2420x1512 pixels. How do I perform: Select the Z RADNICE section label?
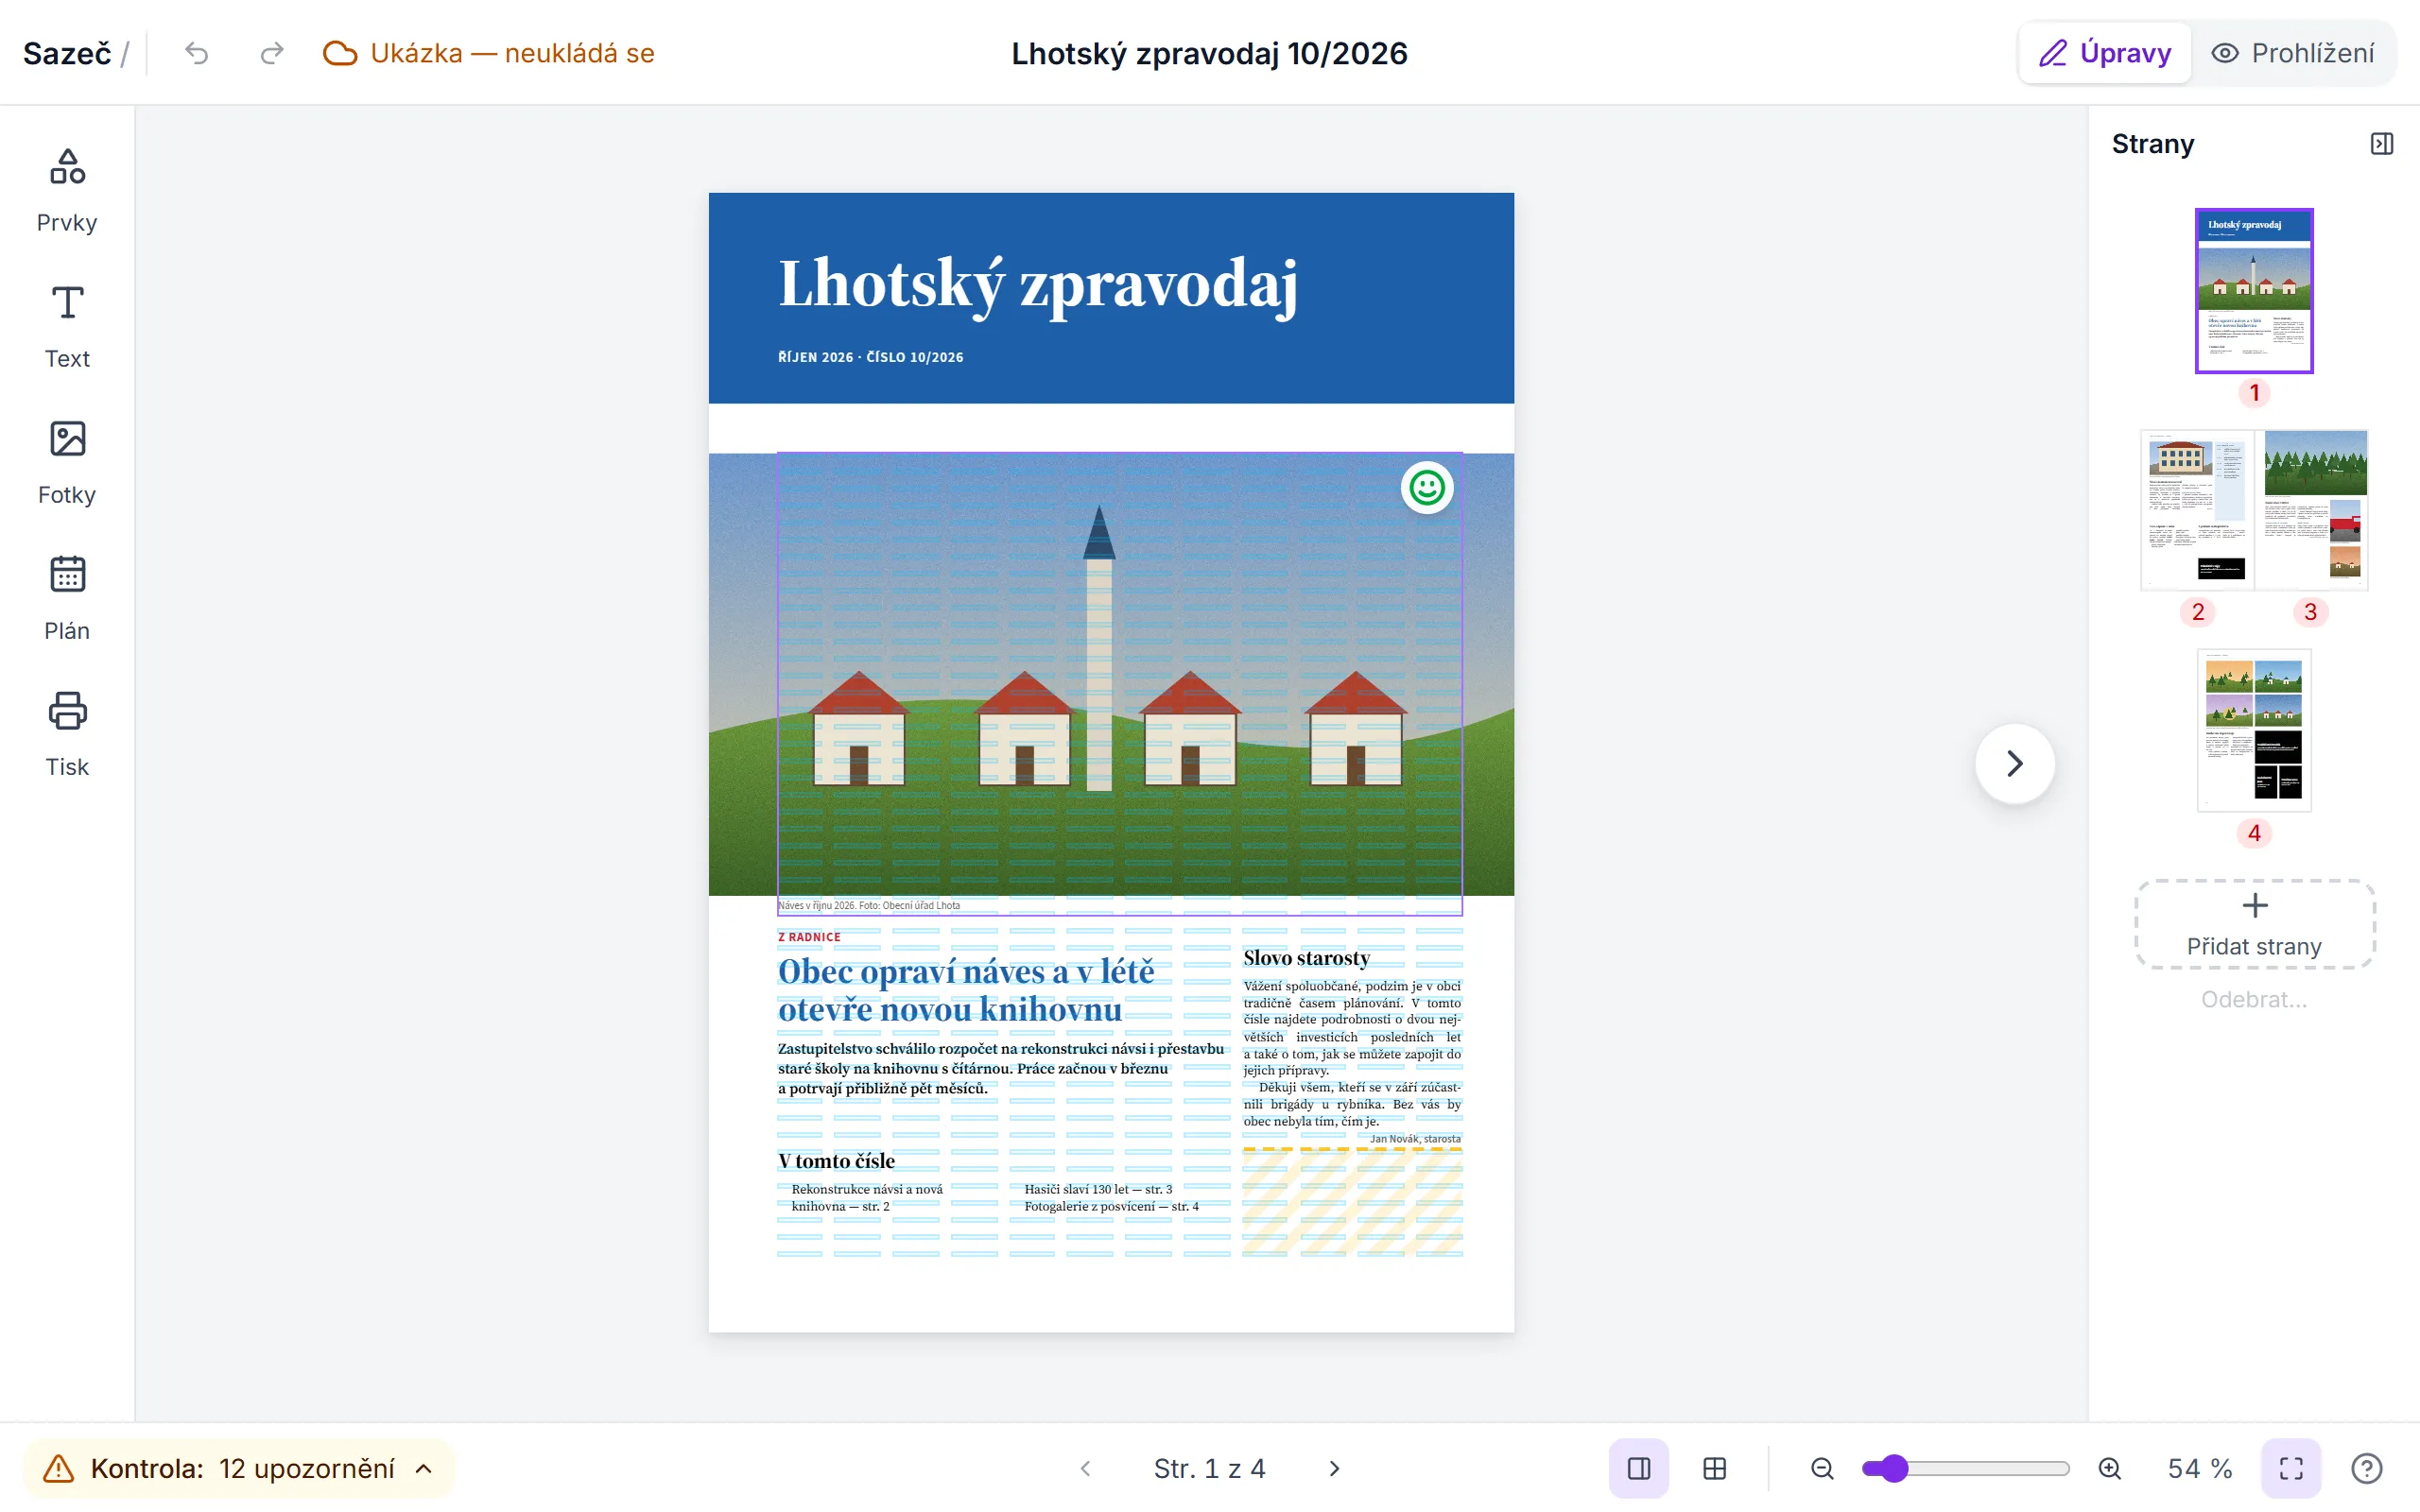coord(809,937)
